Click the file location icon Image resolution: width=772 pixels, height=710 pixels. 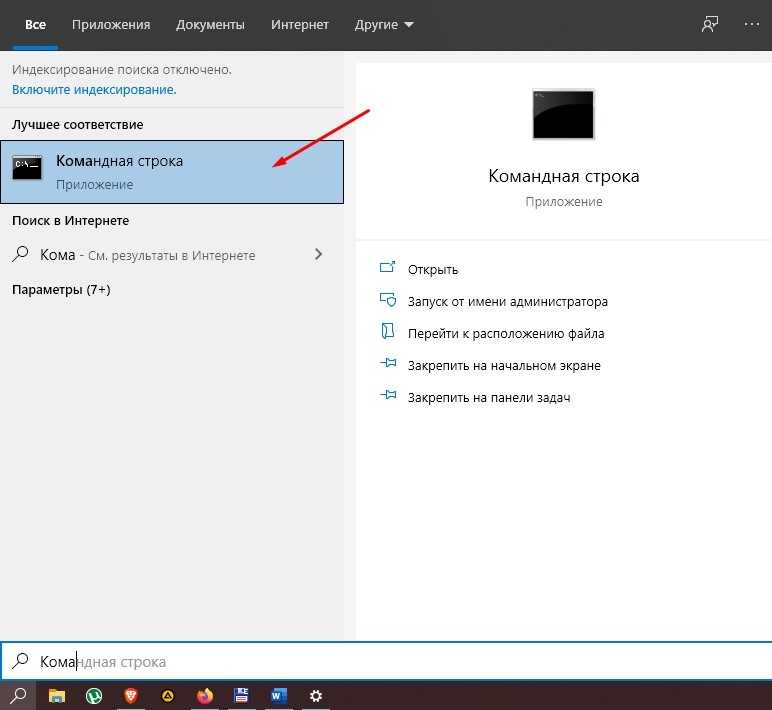tap(388, 331)
